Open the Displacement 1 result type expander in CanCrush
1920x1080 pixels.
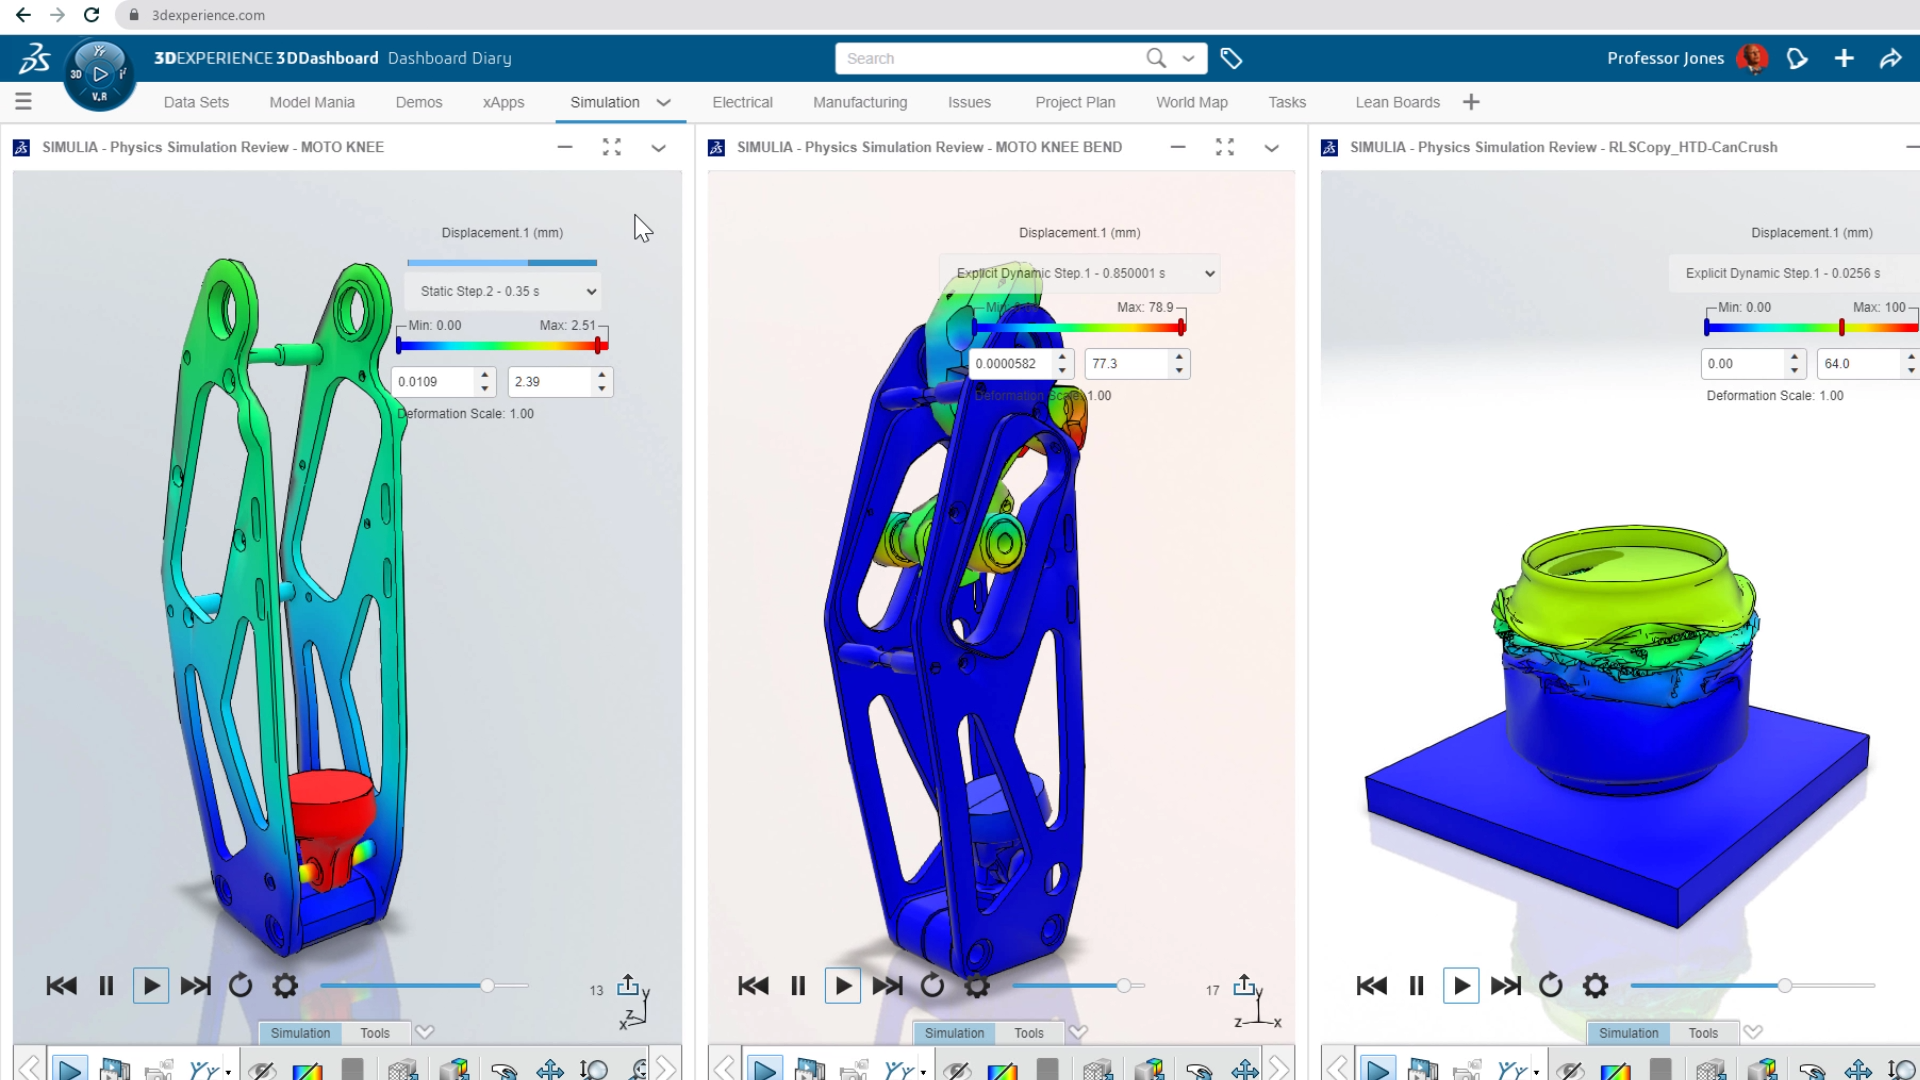1812,232
